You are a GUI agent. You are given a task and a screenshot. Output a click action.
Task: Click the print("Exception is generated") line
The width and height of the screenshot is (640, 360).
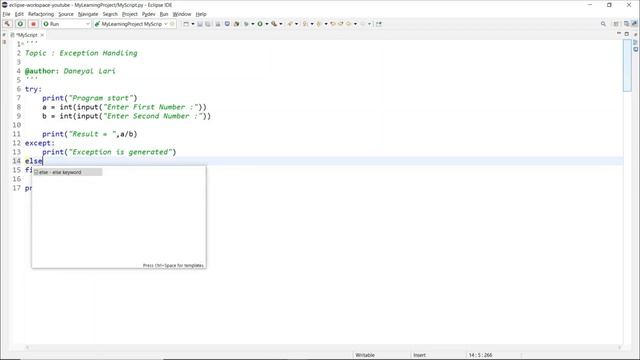pyautogui.click(x=109, y=152)
